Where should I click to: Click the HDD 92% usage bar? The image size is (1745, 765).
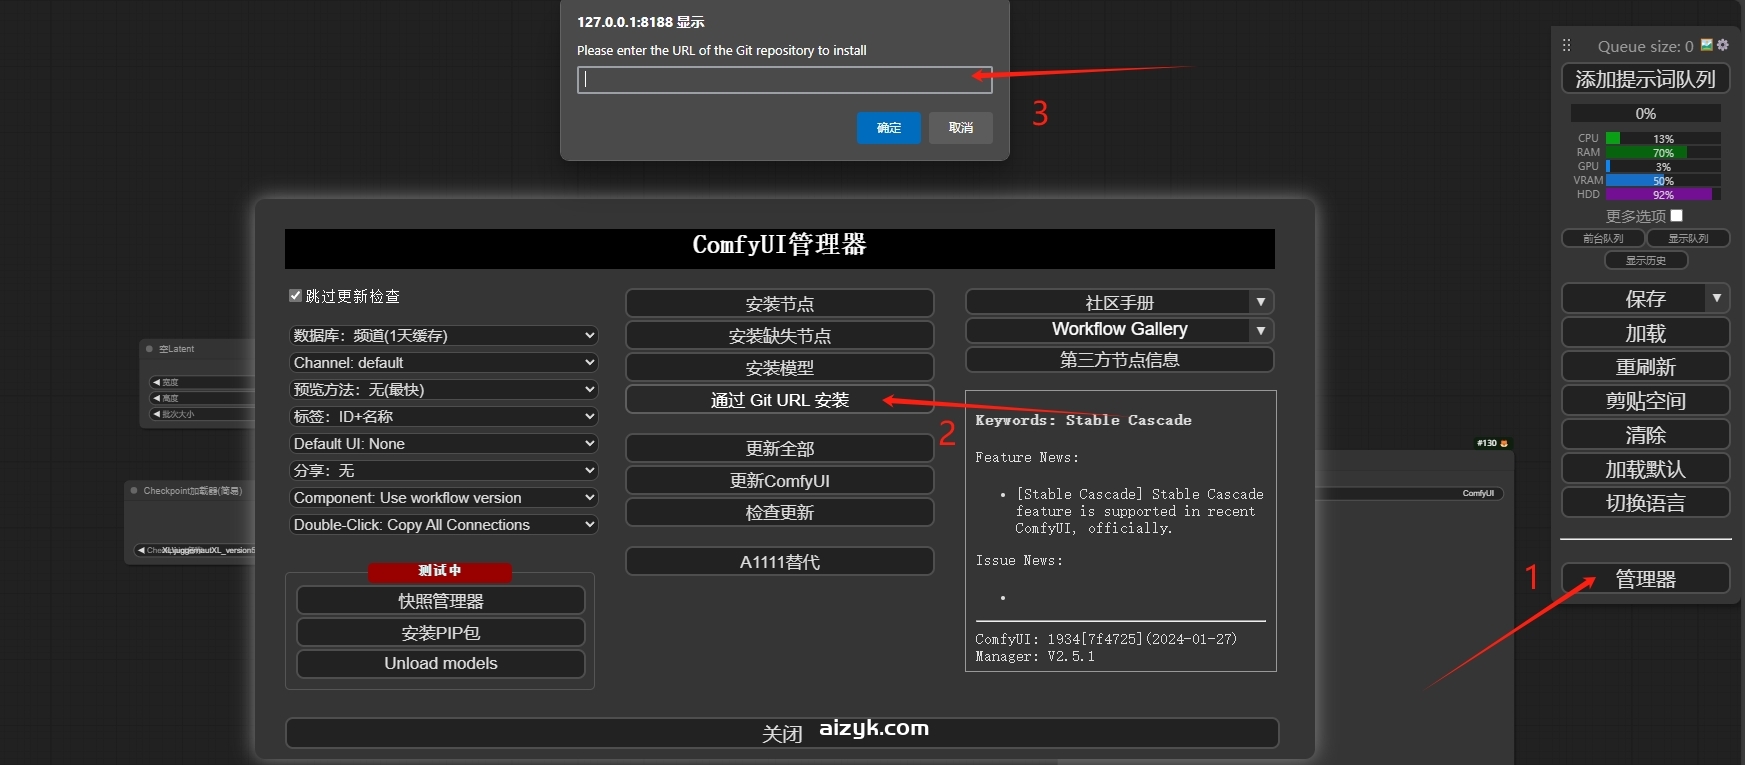(1663, 194)
